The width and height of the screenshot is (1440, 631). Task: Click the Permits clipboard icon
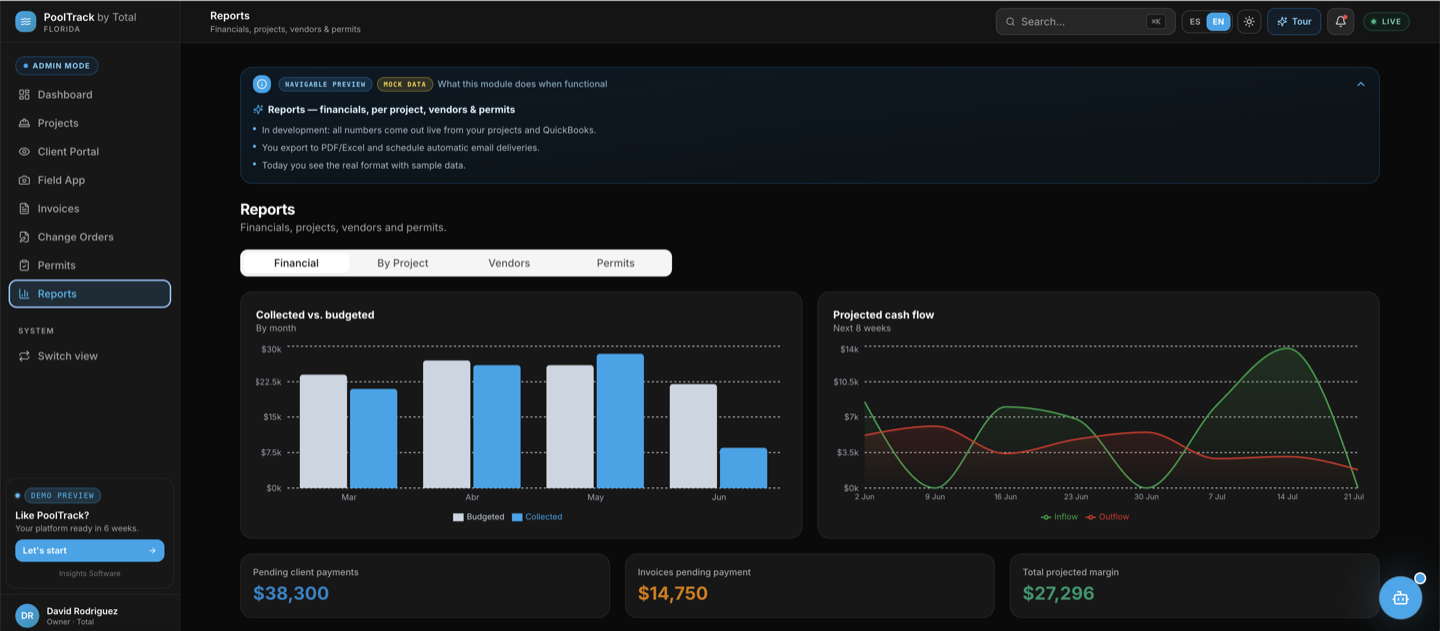point(25,265)
